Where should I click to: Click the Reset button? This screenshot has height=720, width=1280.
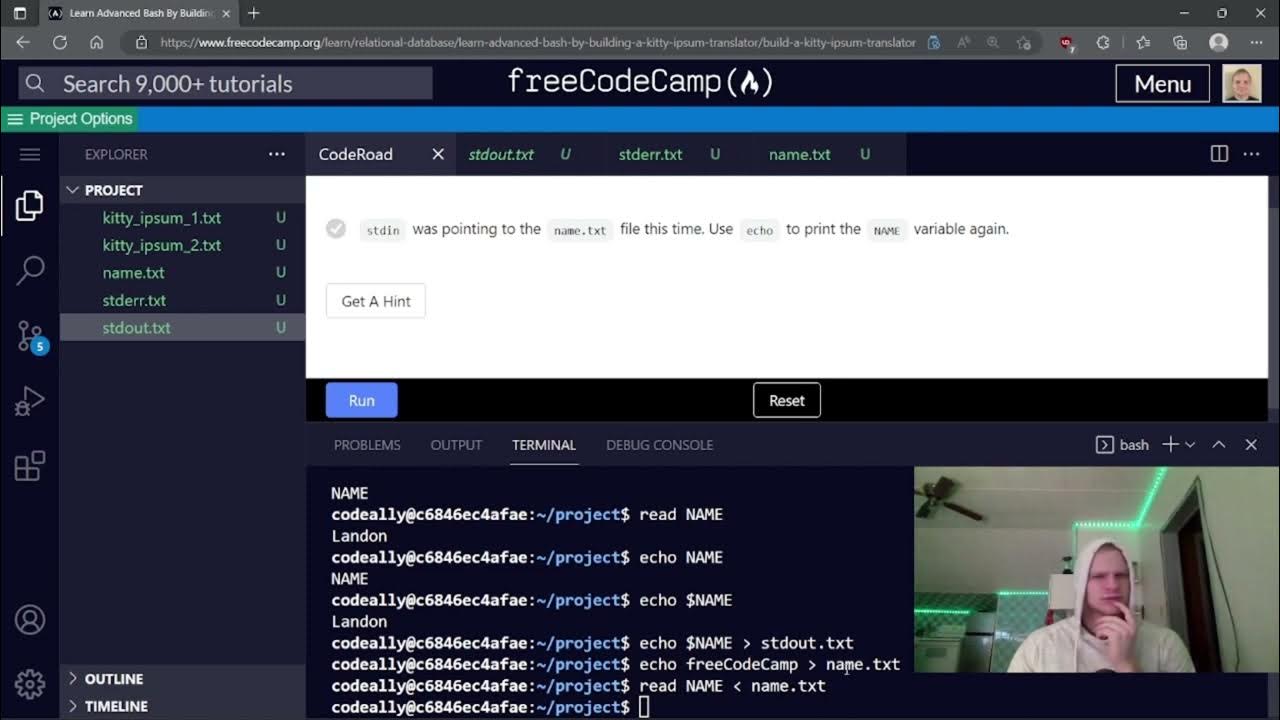click(787, 400)
